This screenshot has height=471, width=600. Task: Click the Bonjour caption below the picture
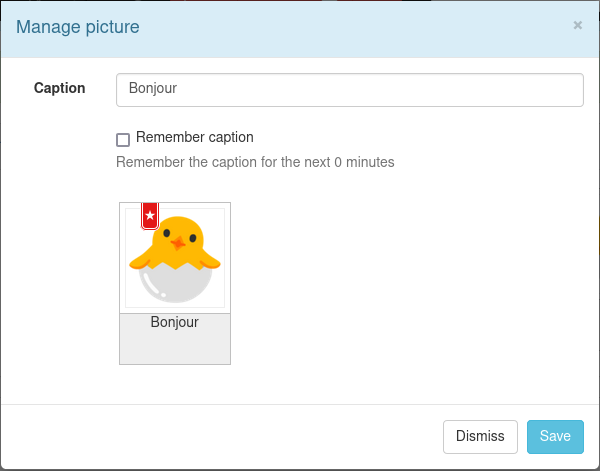click(x=175, y=323)
